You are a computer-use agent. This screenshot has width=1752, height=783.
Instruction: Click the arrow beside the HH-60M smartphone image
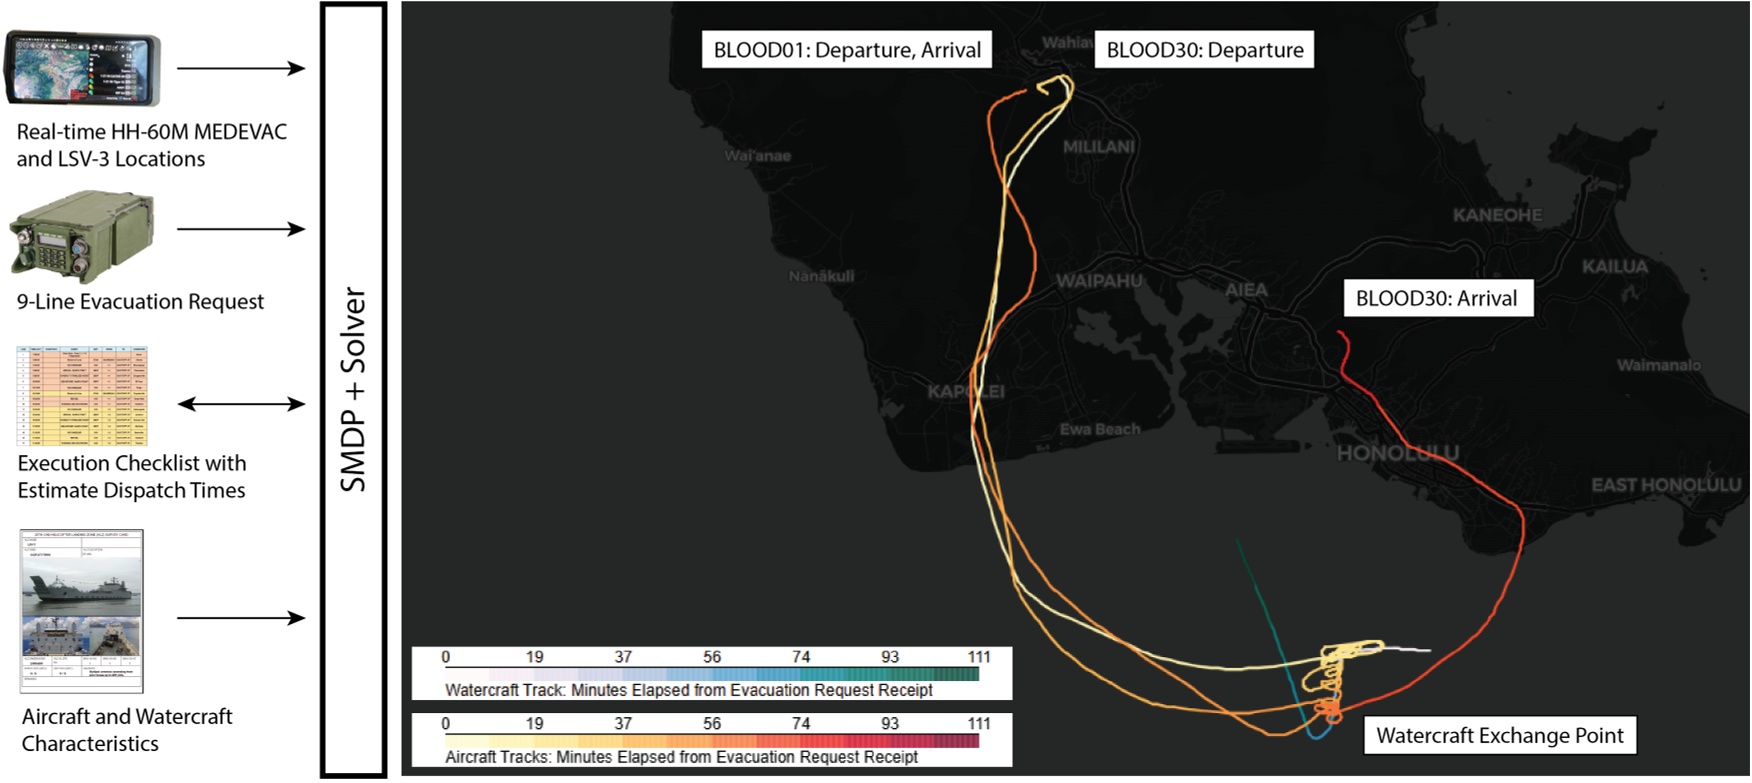[240, 68]
